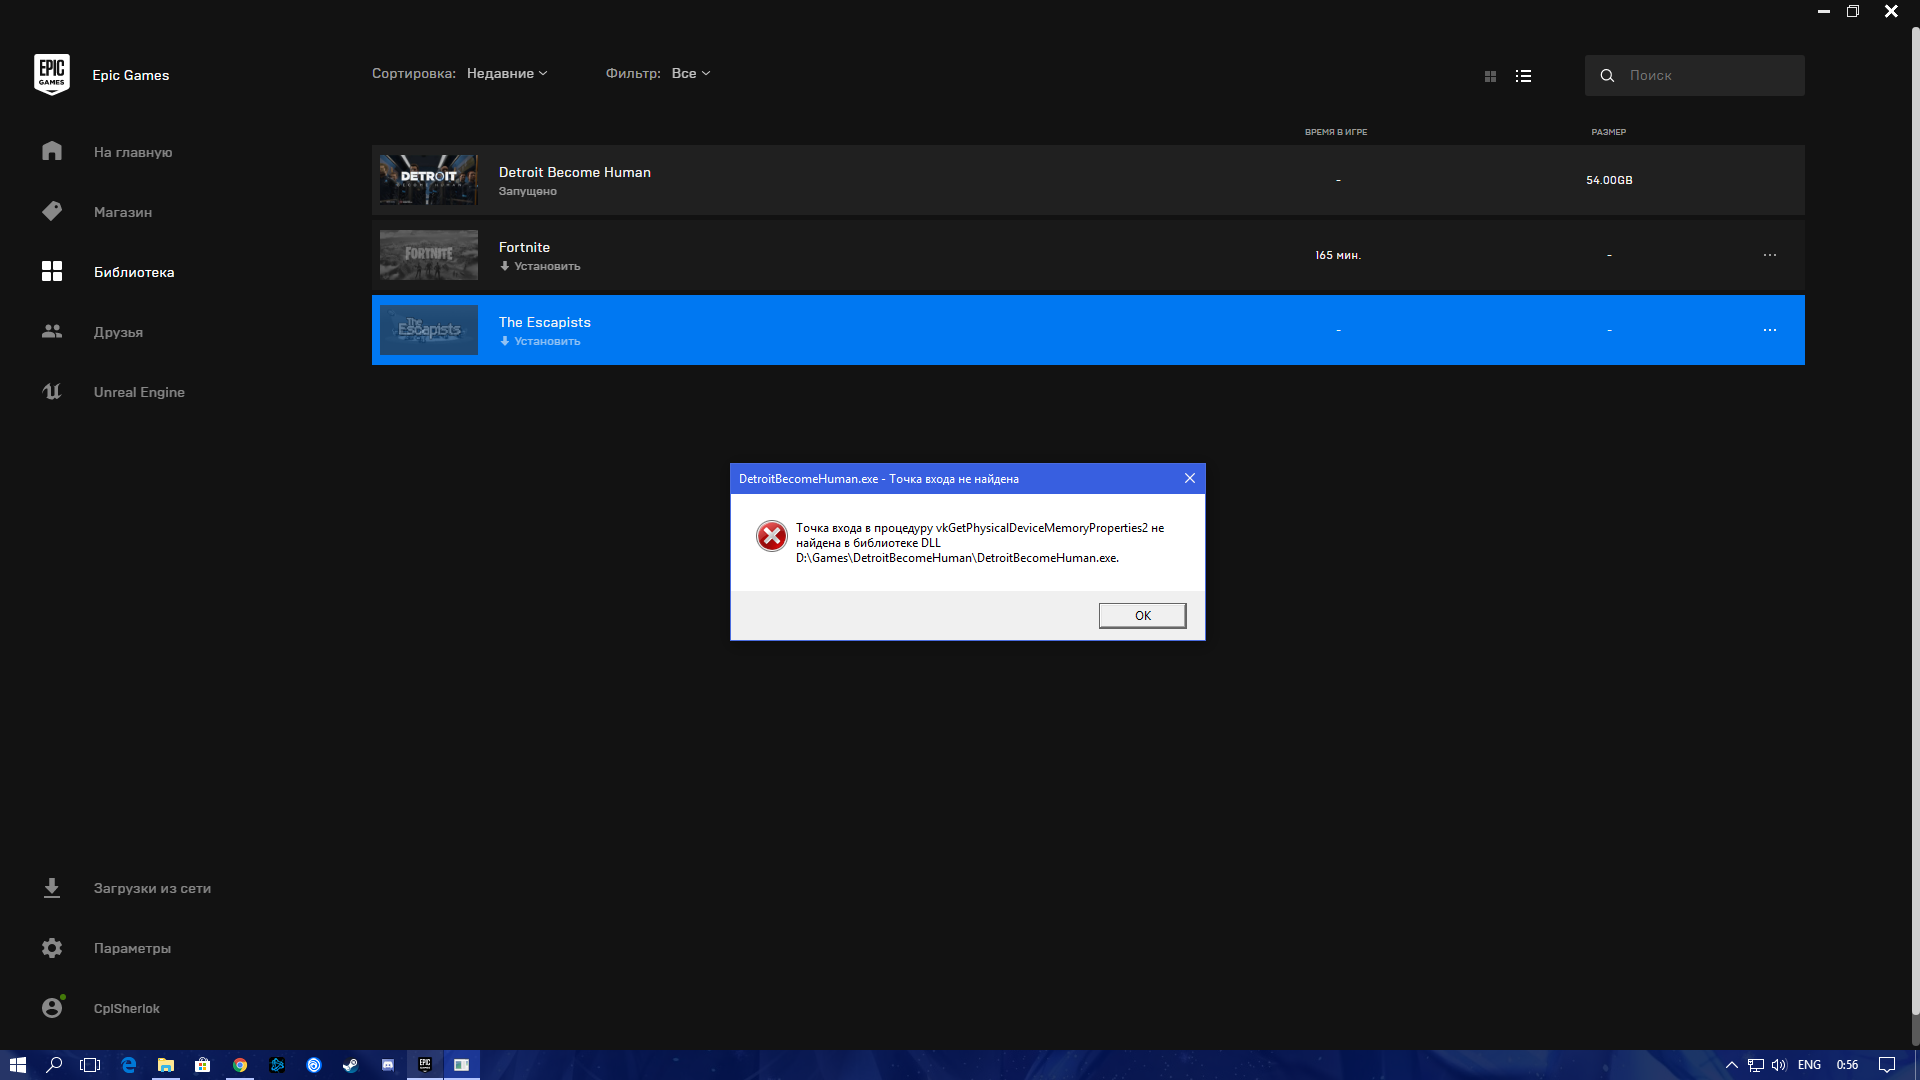Open the Фильтр Все dropdown

690,73
